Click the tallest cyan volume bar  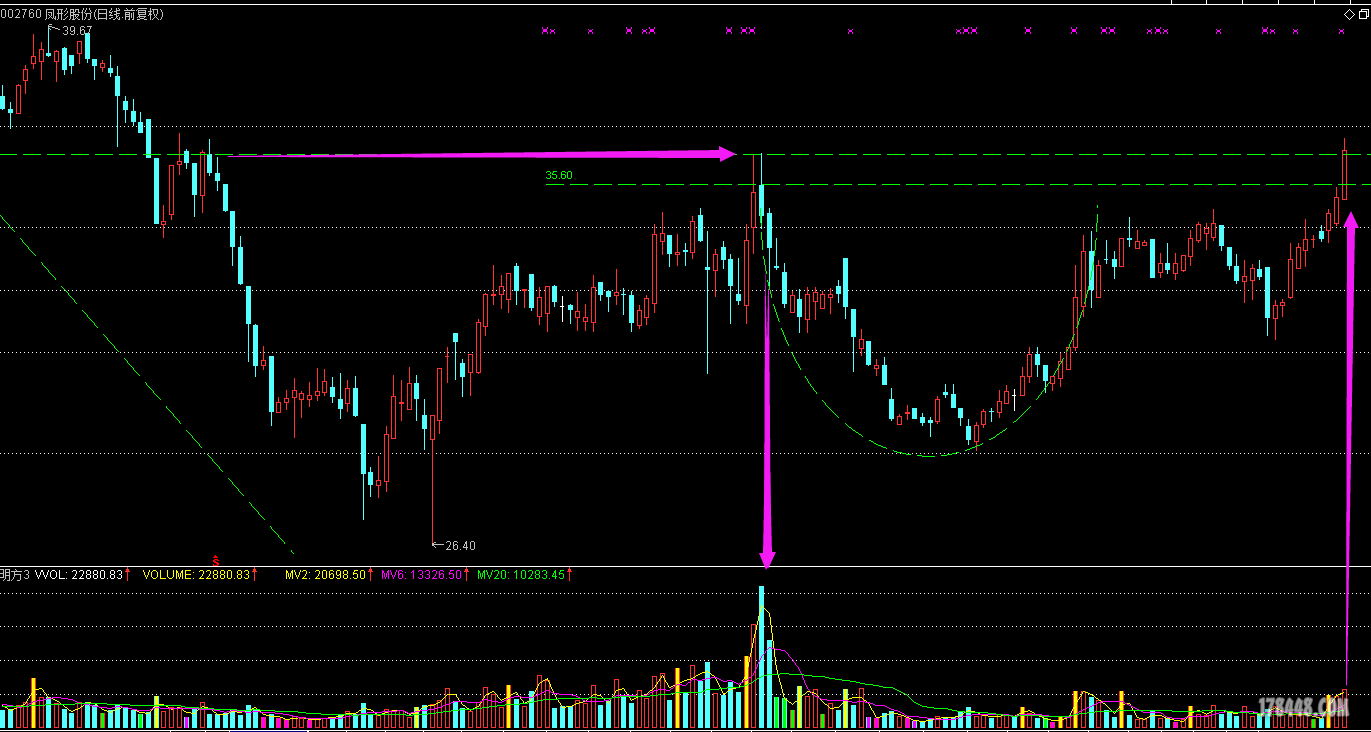(761, 656)
